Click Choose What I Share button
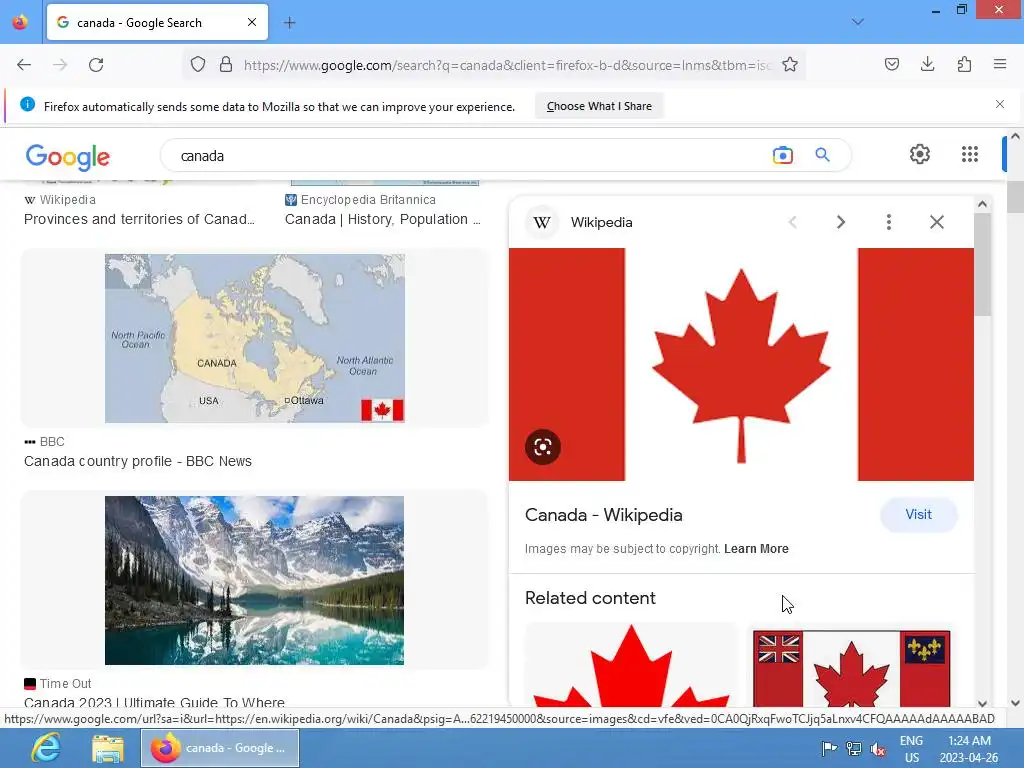 [599, 106]
